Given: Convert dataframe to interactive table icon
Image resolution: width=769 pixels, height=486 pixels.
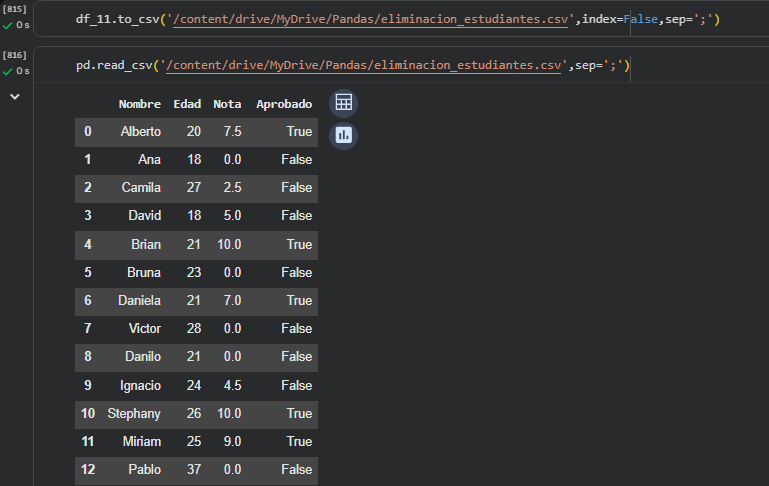Looking at the screenshot, I should click(343, 103).
